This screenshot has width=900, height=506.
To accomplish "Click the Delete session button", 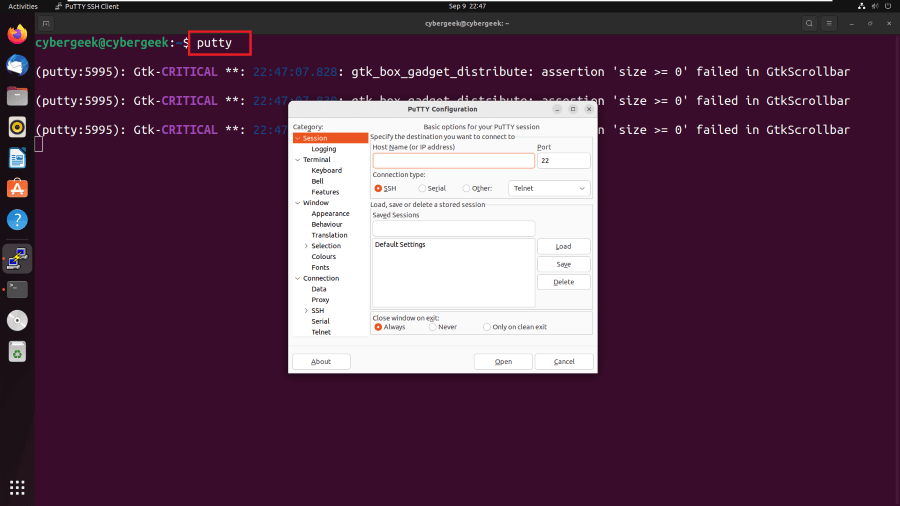I will pyautogui.click(x=564, y=282).
